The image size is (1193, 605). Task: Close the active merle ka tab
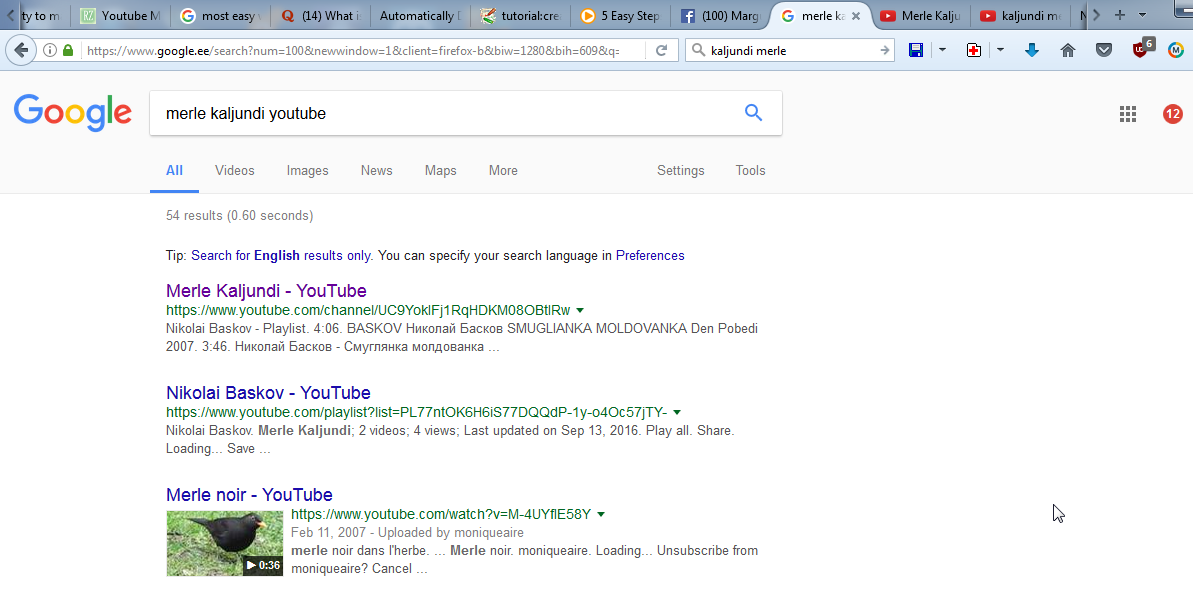856,16
